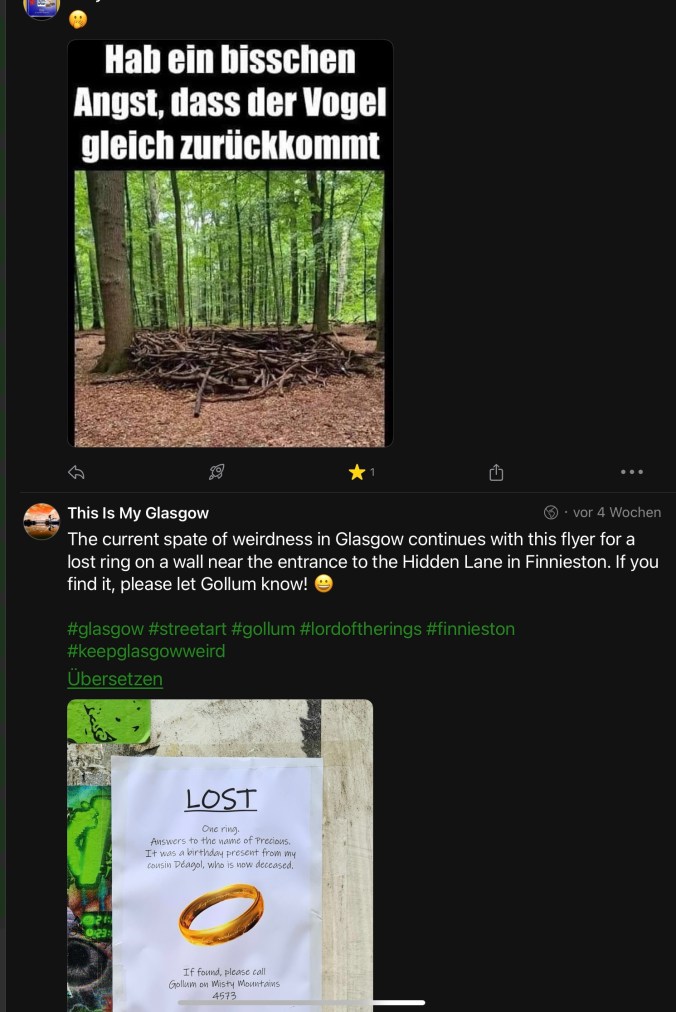This screenshot has width=676, height=1012.
Task: Open the three-dot more options menu
Action: tap(632, 472)
